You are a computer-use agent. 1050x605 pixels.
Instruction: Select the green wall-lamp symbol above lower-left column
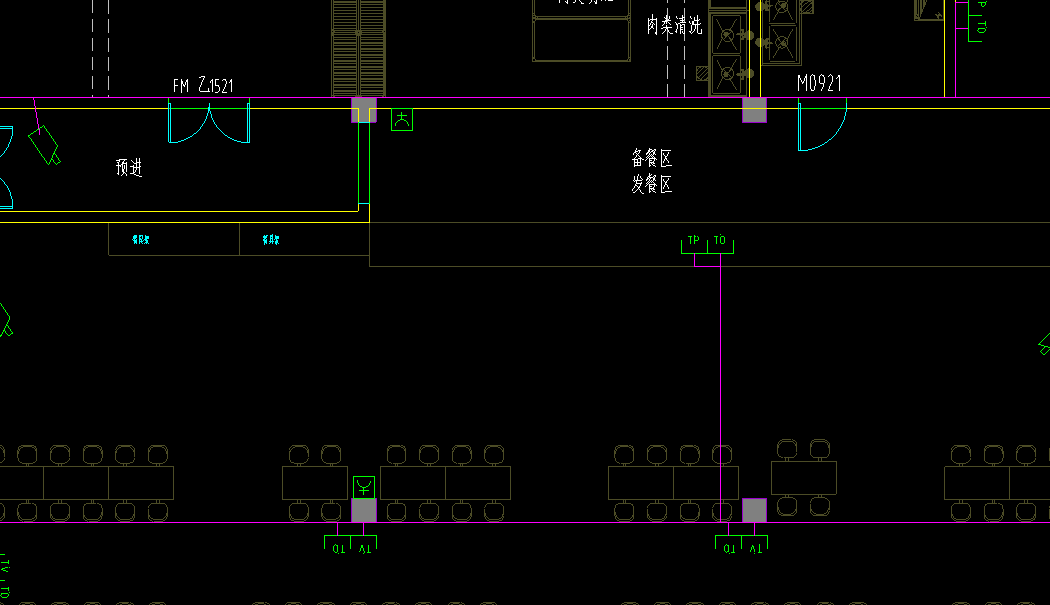pos(364,487)
